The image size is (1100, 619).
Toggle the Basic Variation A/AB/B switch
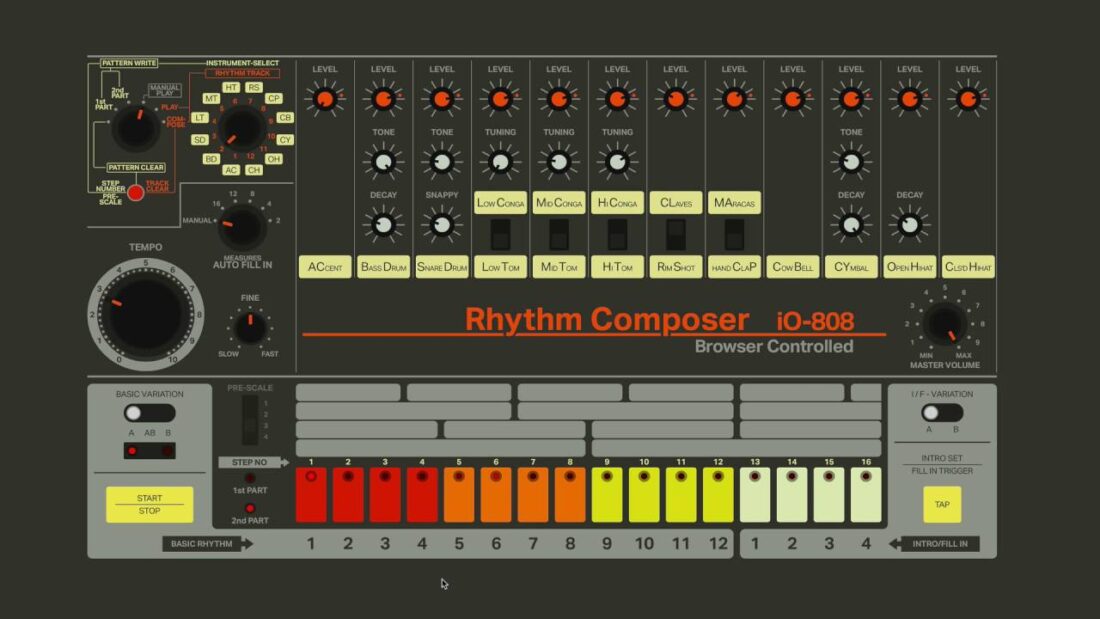click(x=149, y=413)
